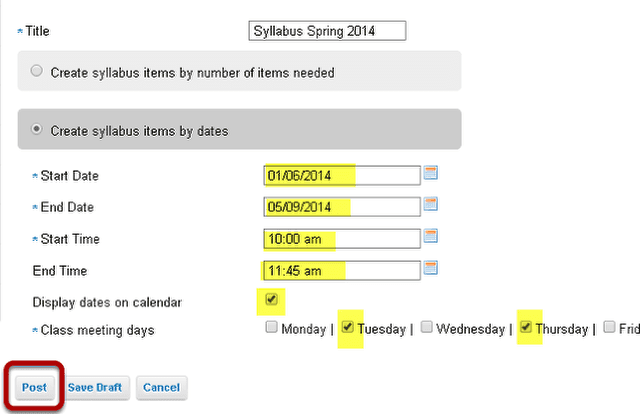Select Create syllabus items by dates option
640x414 pixels.
[36, 129]
